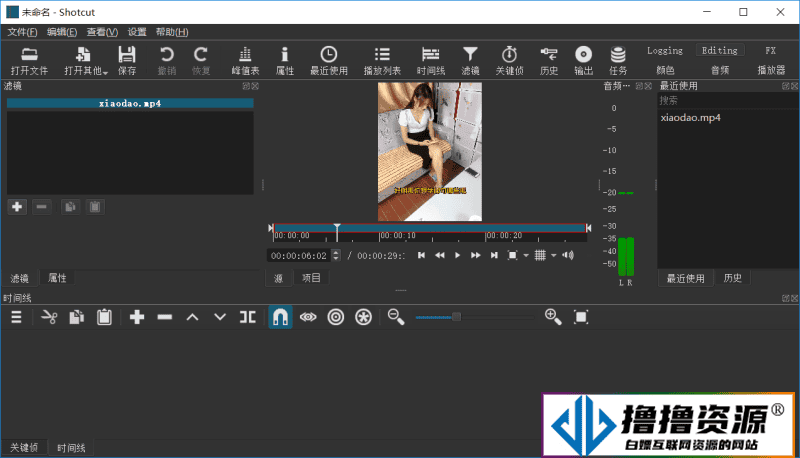This screenshot has width=800, height=458.
Task: Open player volume control
Action: point(568,255)
